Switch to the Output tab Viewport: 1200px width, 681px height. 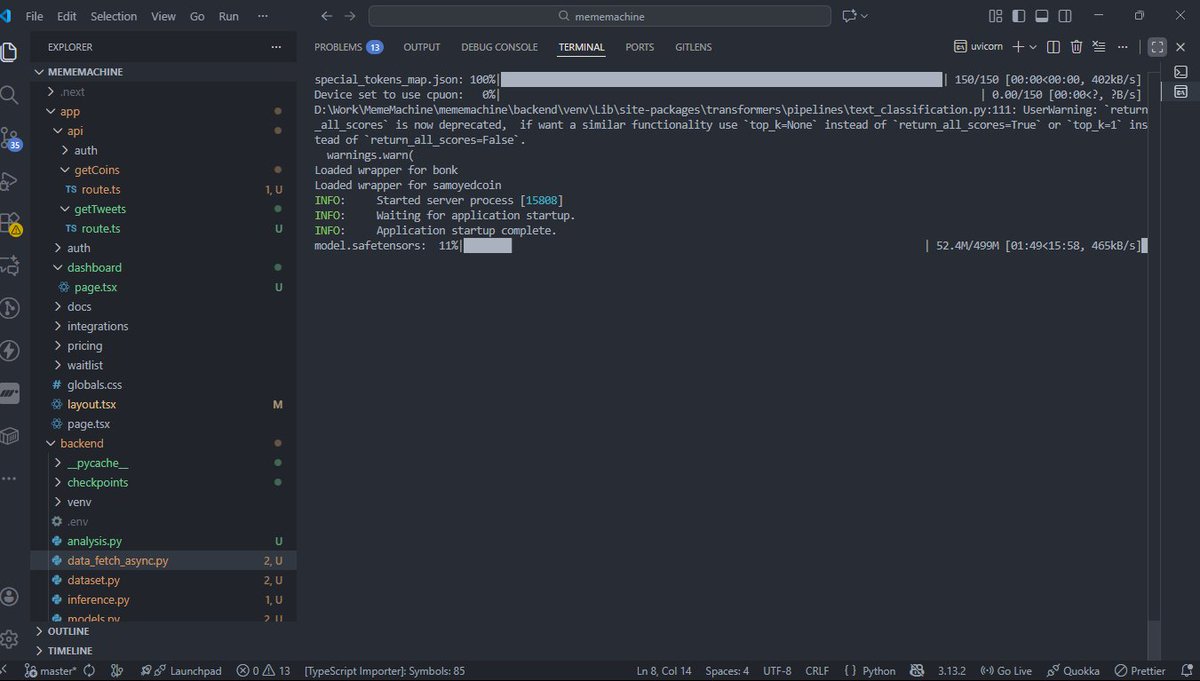pyautogui.click(x=421, y=47)
